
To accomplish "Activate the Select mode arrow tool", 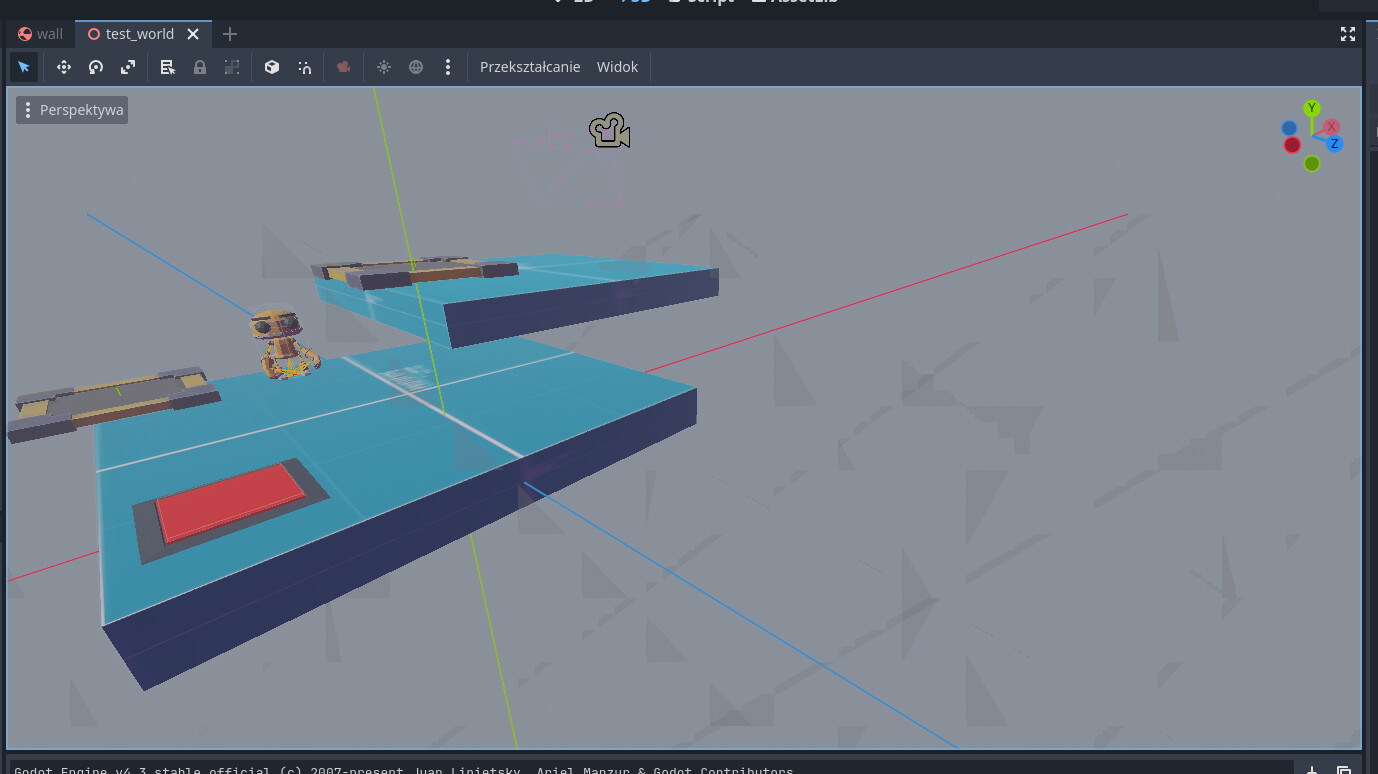I will point(24,67).
